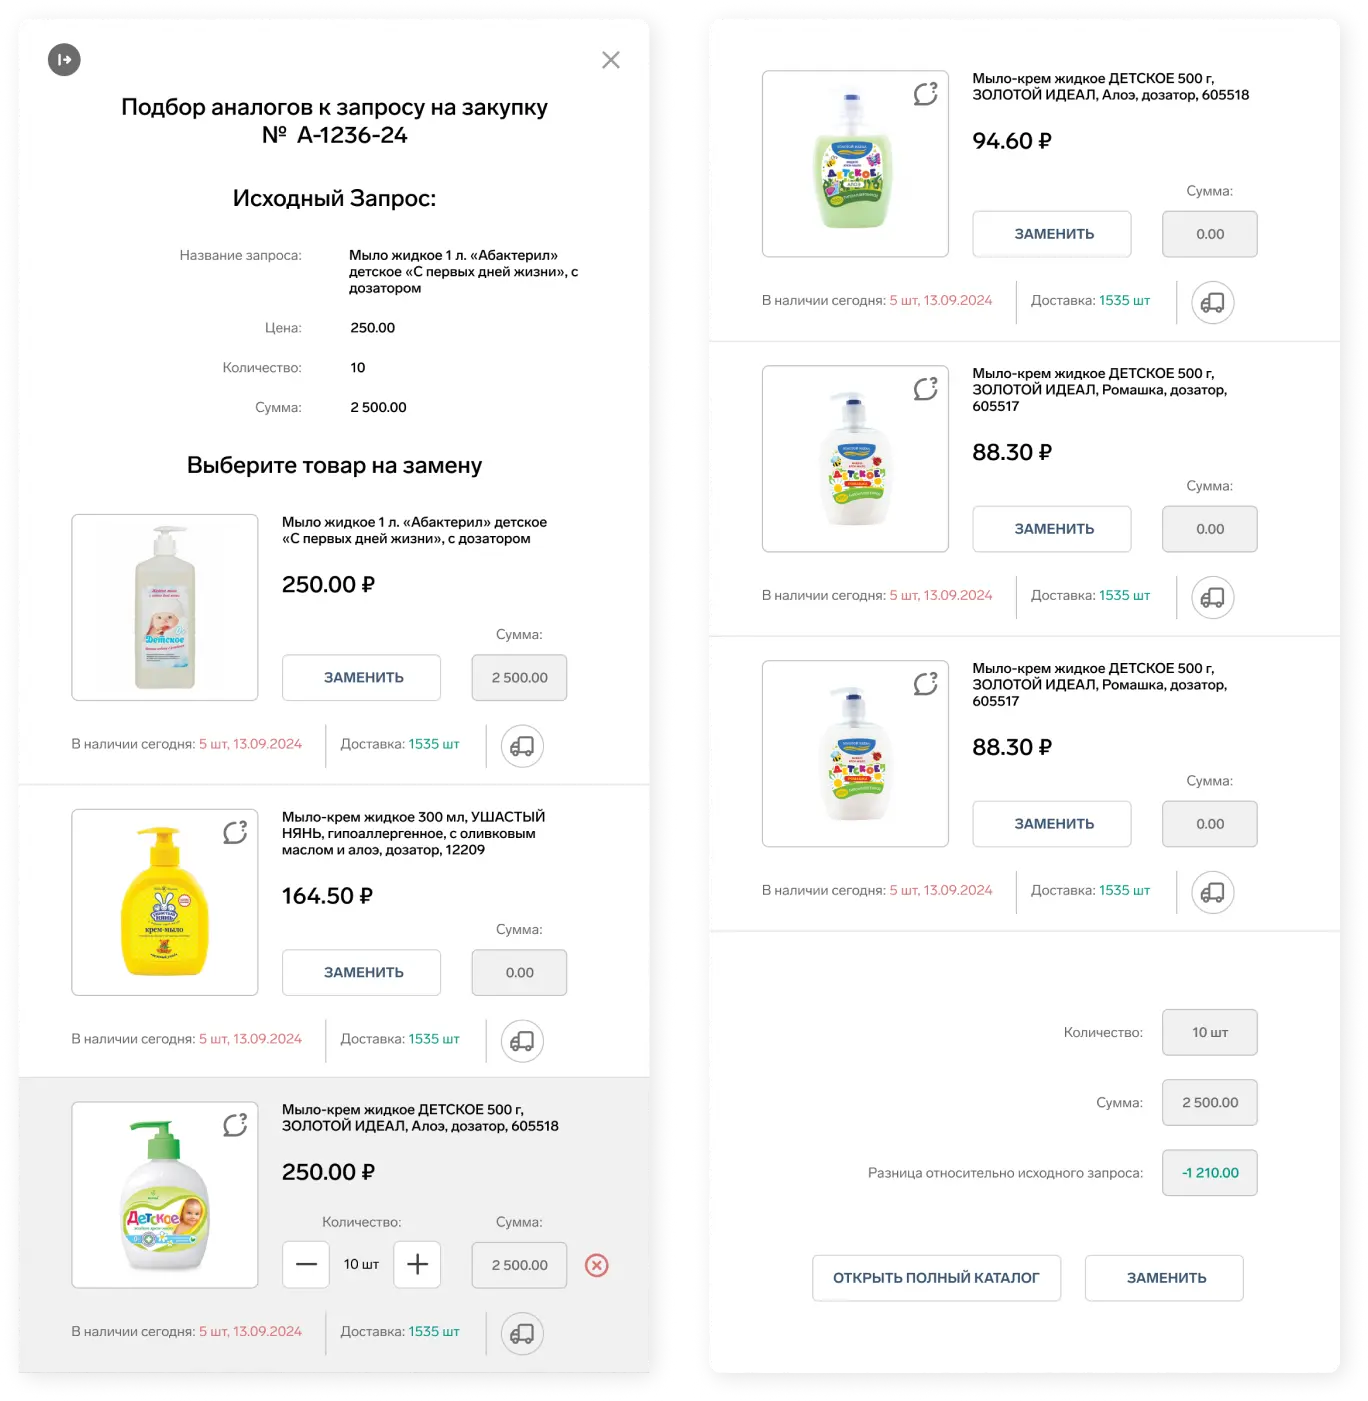
Task: Increase quantity with the plus button
Action: click(x=417, y=1265)
